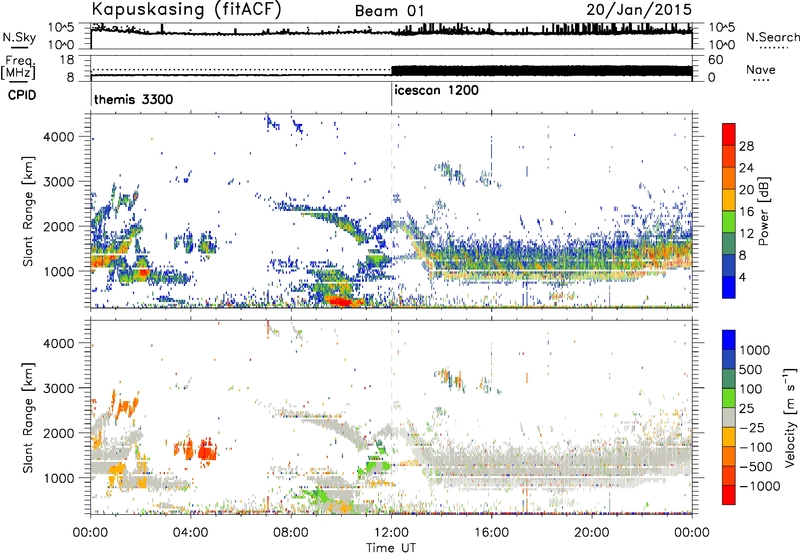This screenshot has height=554, width=800.
Task: Click the '16:00' time axis tick label
Action: [491, 533]
